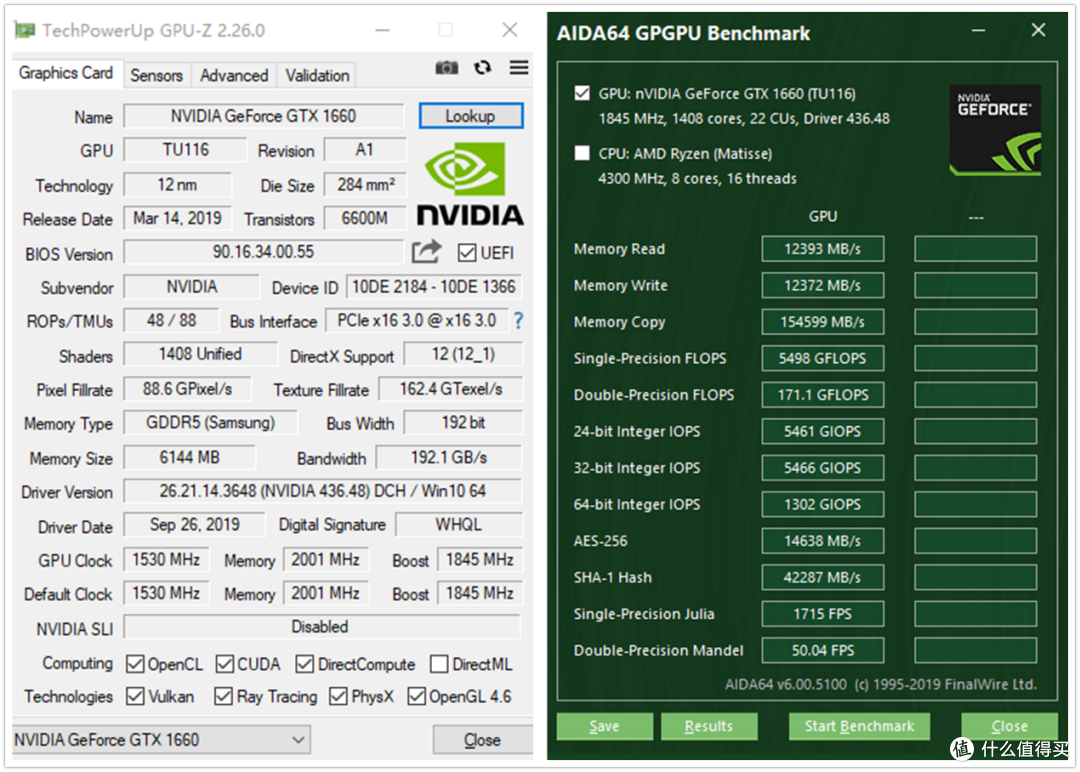Uncheck the GPU GeForce GTX 1660 benchmark checkbox
The height and width of the screenshot is (772, 1080).
tap(582, 93)
